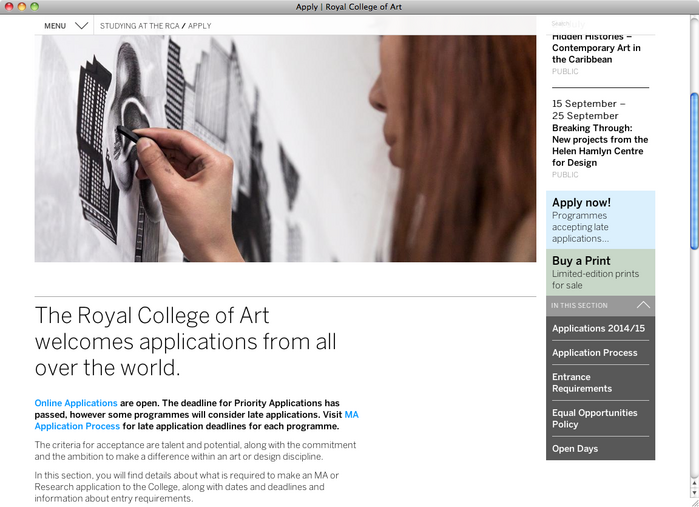Click the heading 'The Royal College of Art welcomes'
The width and height of the screenshot is (699, 507).
[185, 342]
